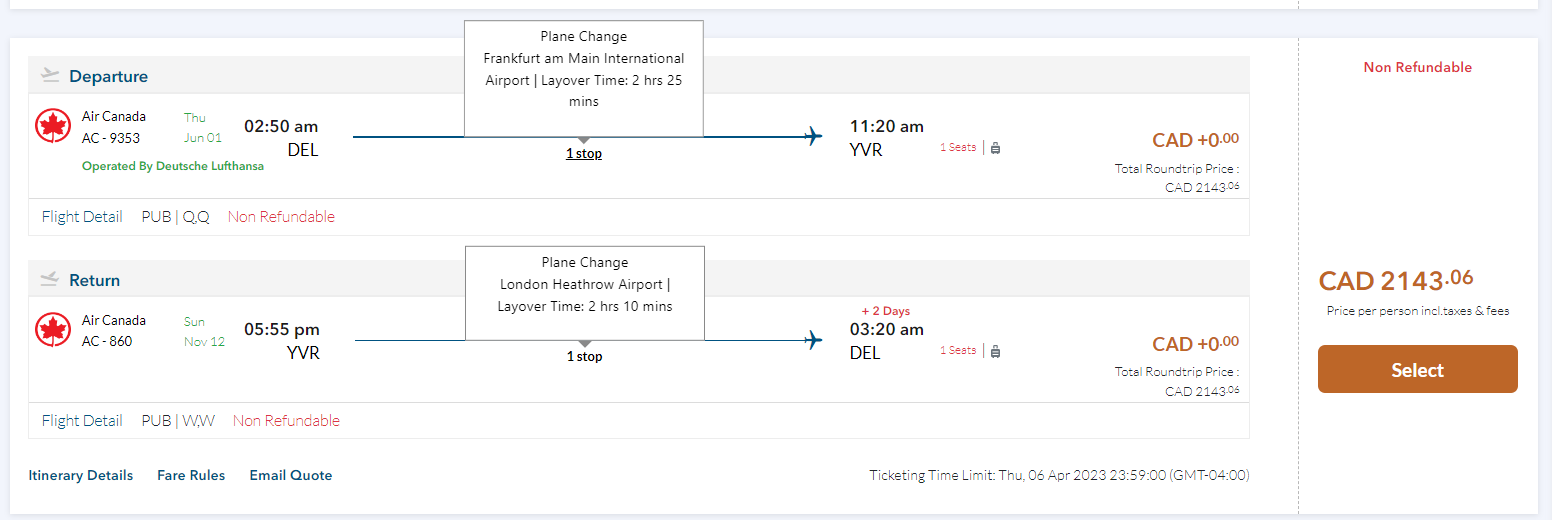Screen dimensions: 1552x520
Task: View the Fare Rules link
Action: click(191, 476)
